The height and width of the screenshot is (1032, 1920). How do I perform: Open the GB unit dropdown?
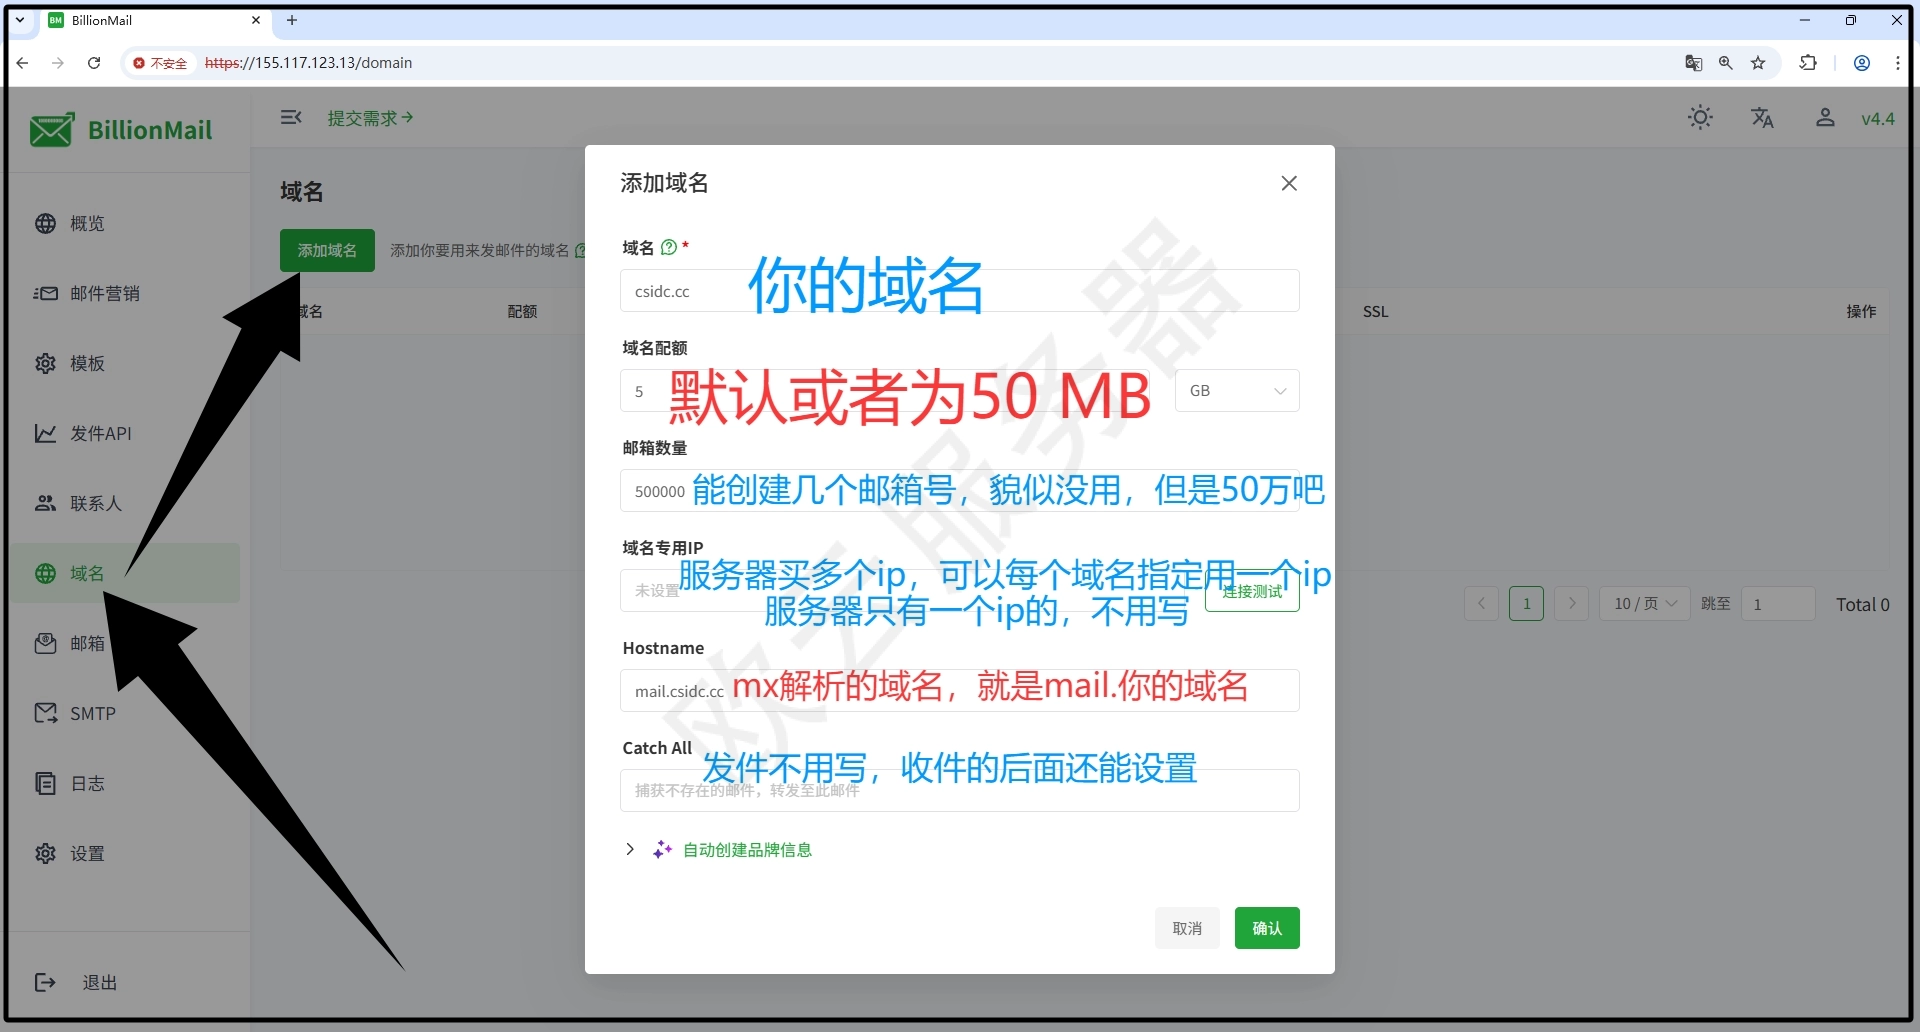1237,390
